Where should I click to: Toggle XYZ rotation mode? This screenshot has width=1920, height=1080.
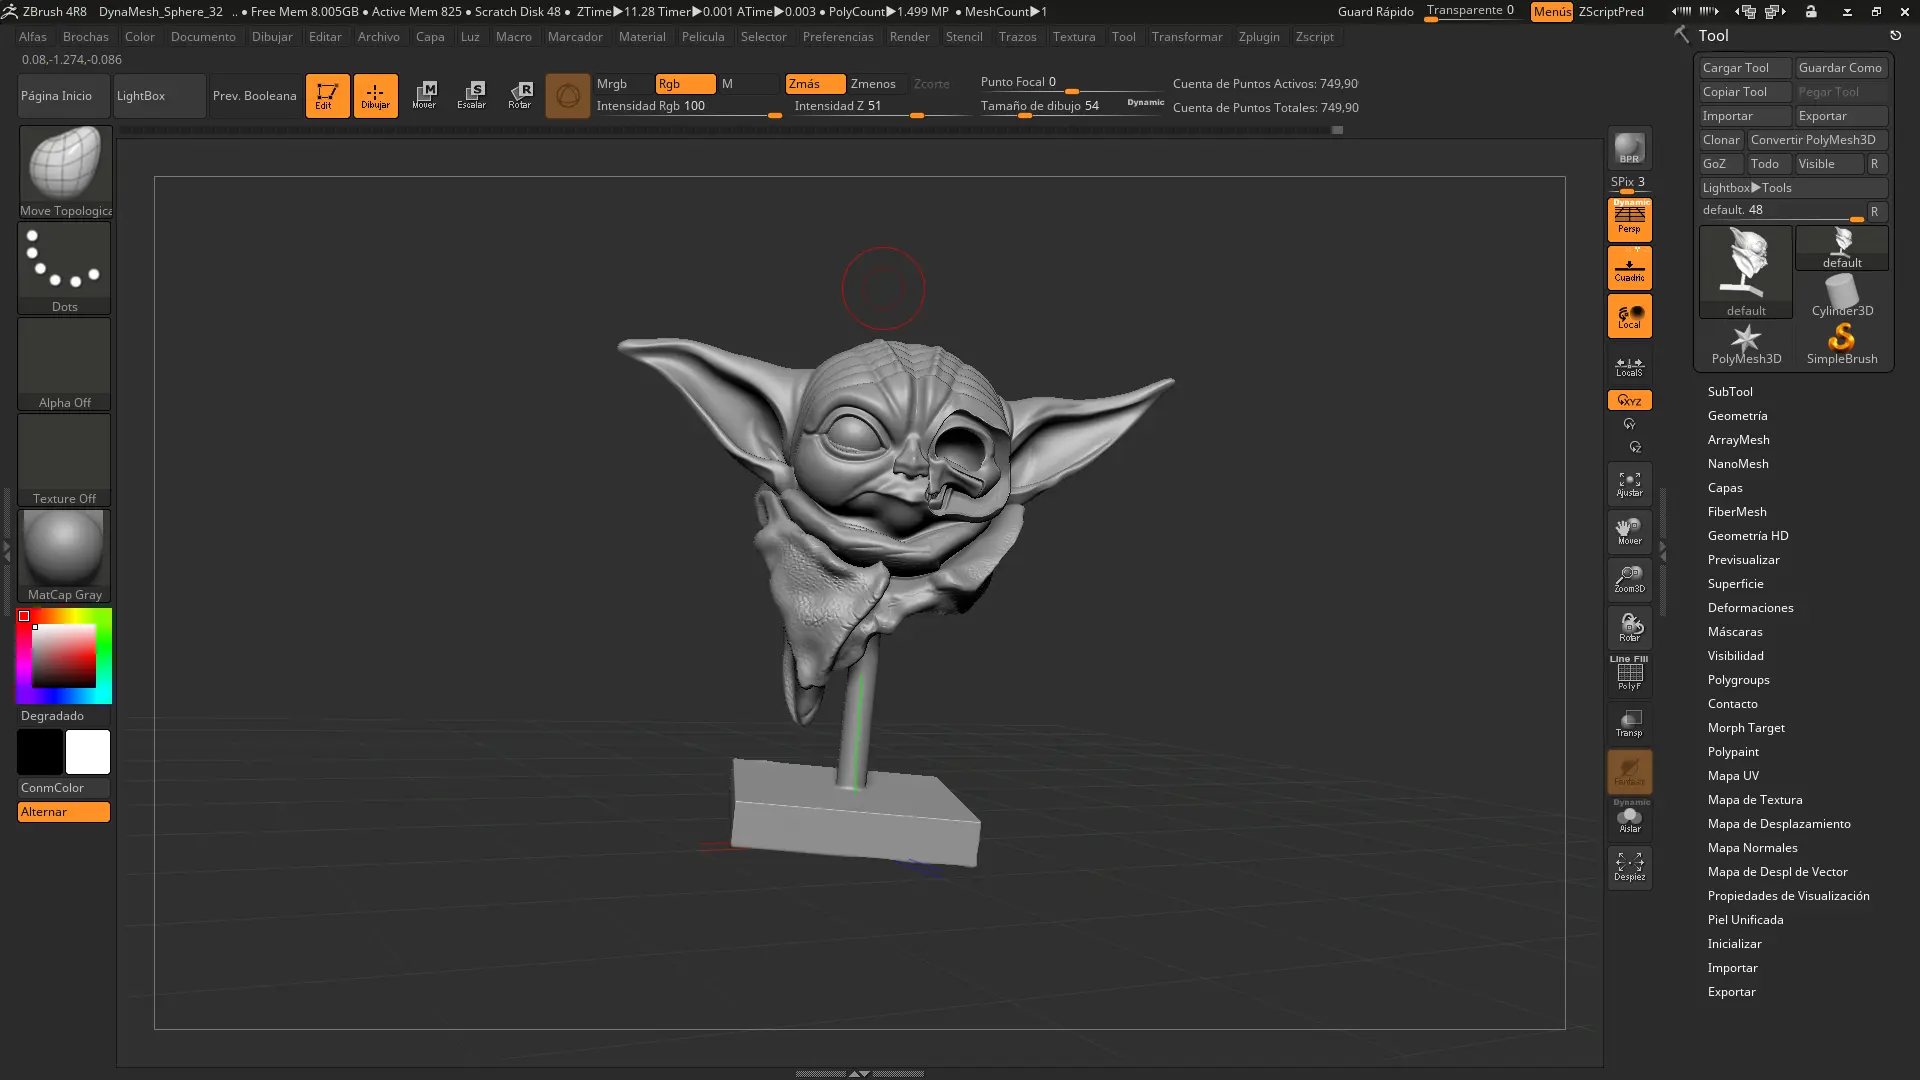point(1629,400)
